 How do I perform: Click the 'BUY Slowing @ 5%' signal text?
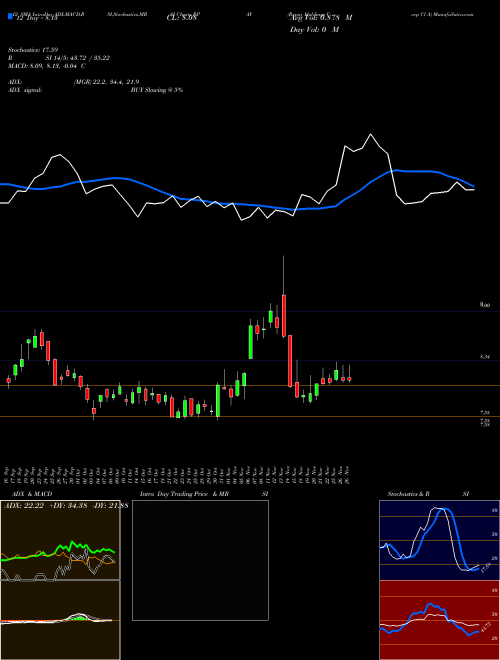(x=157, y=90)
